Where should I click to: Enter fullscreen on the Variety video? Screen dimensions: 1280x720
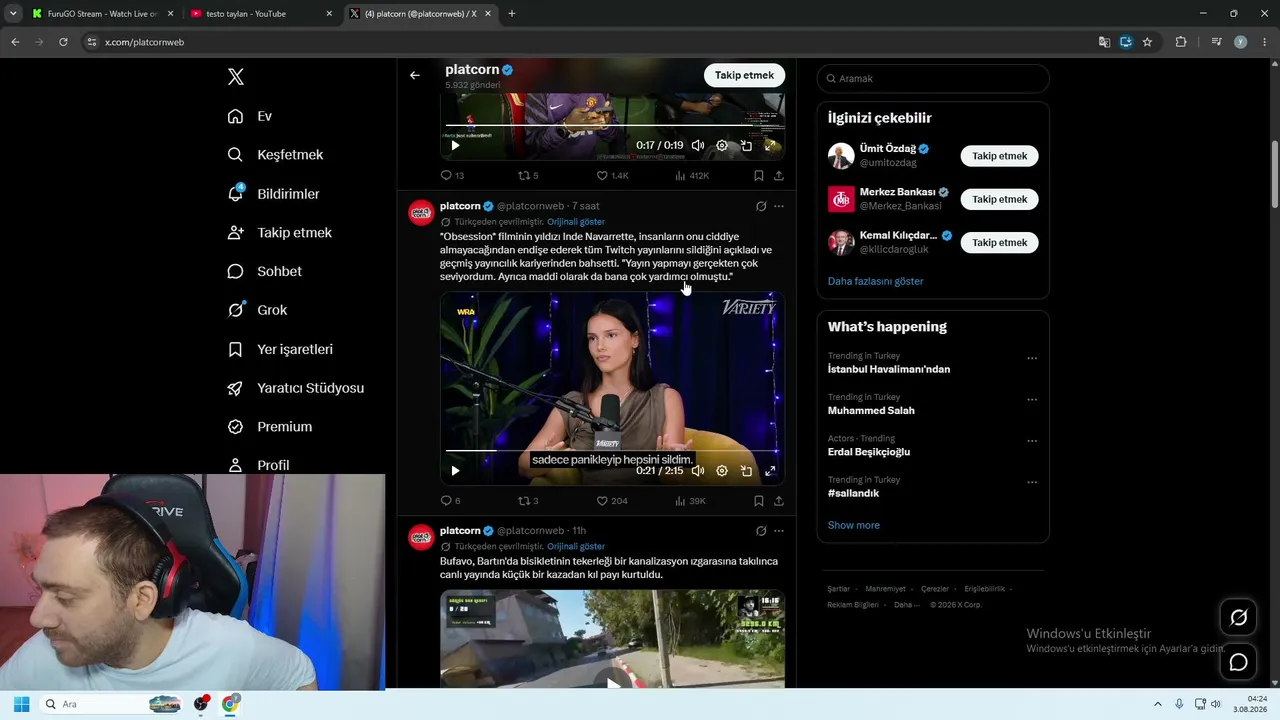point(770,471)
